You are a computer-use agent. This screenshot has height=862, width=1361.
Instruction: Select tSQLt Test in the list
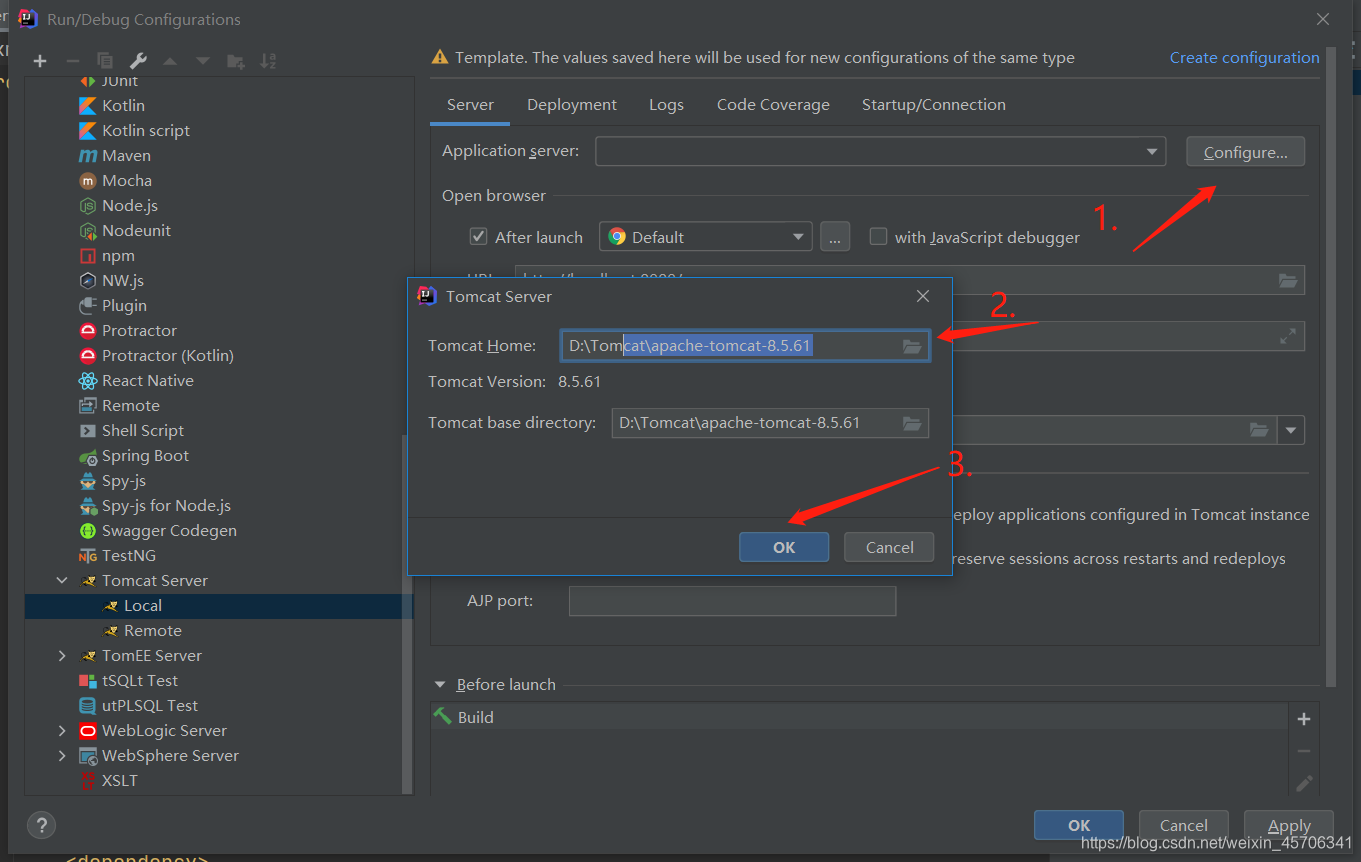(140, 680)
